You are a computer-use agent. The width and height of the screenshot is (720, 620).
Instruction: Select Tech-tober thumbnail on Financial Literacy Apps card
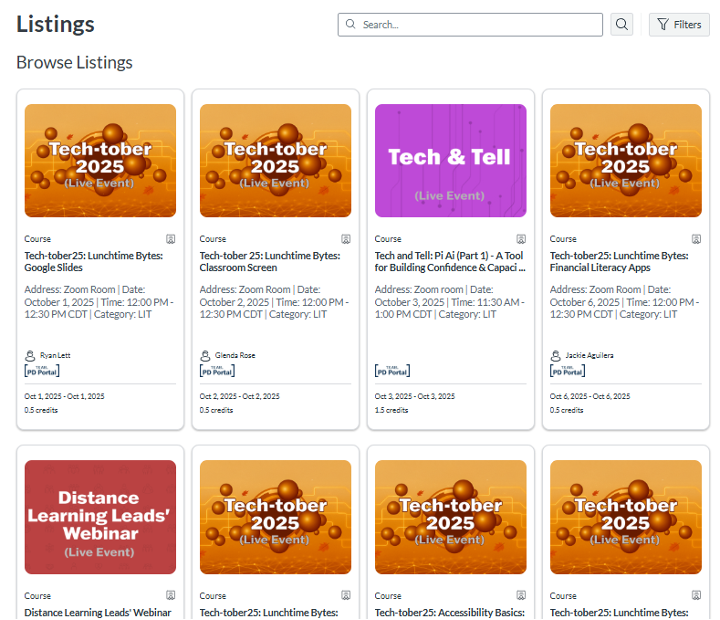(626, 160)
